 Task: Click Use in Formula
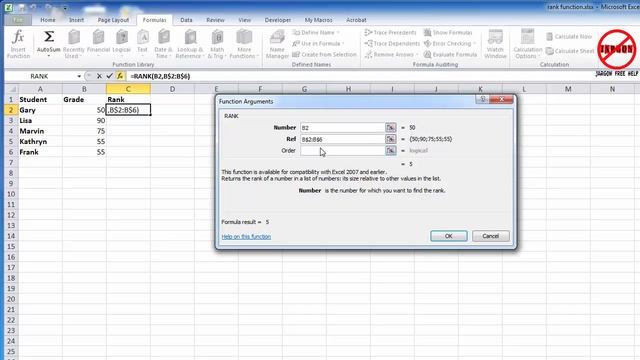point(318,43)
